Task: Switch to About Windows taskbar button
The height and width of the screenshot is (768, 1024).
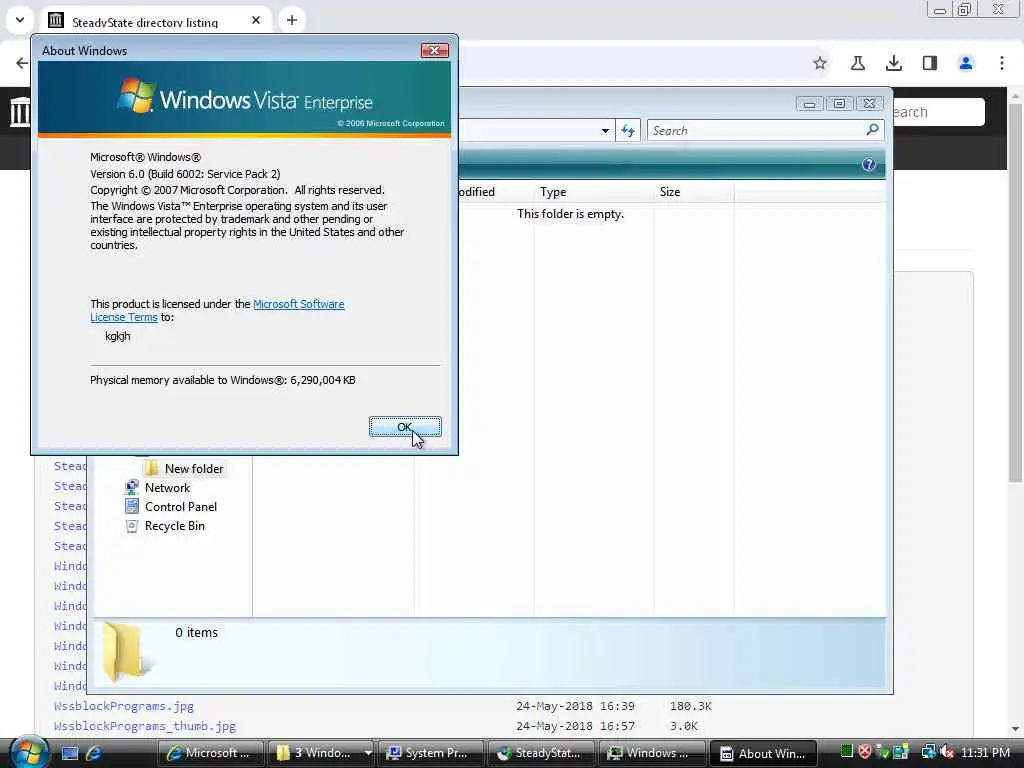Action: (x=763, y=753)
